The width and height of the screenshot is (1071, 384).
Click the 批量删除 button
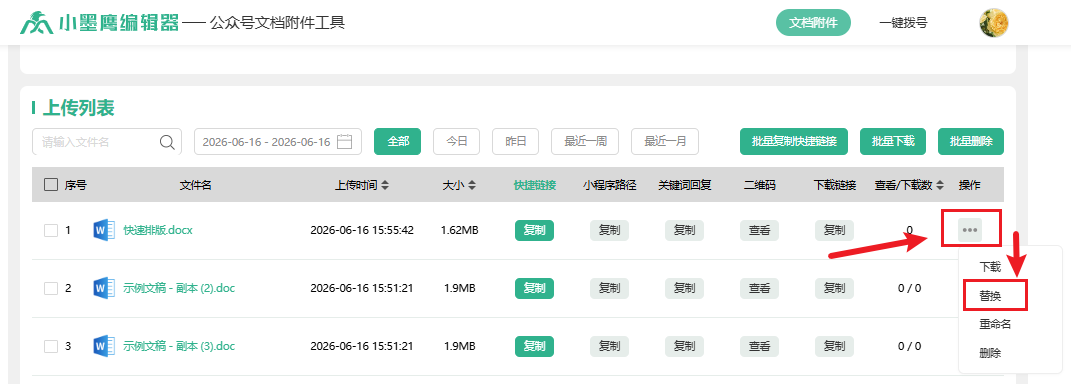(971, 141)
